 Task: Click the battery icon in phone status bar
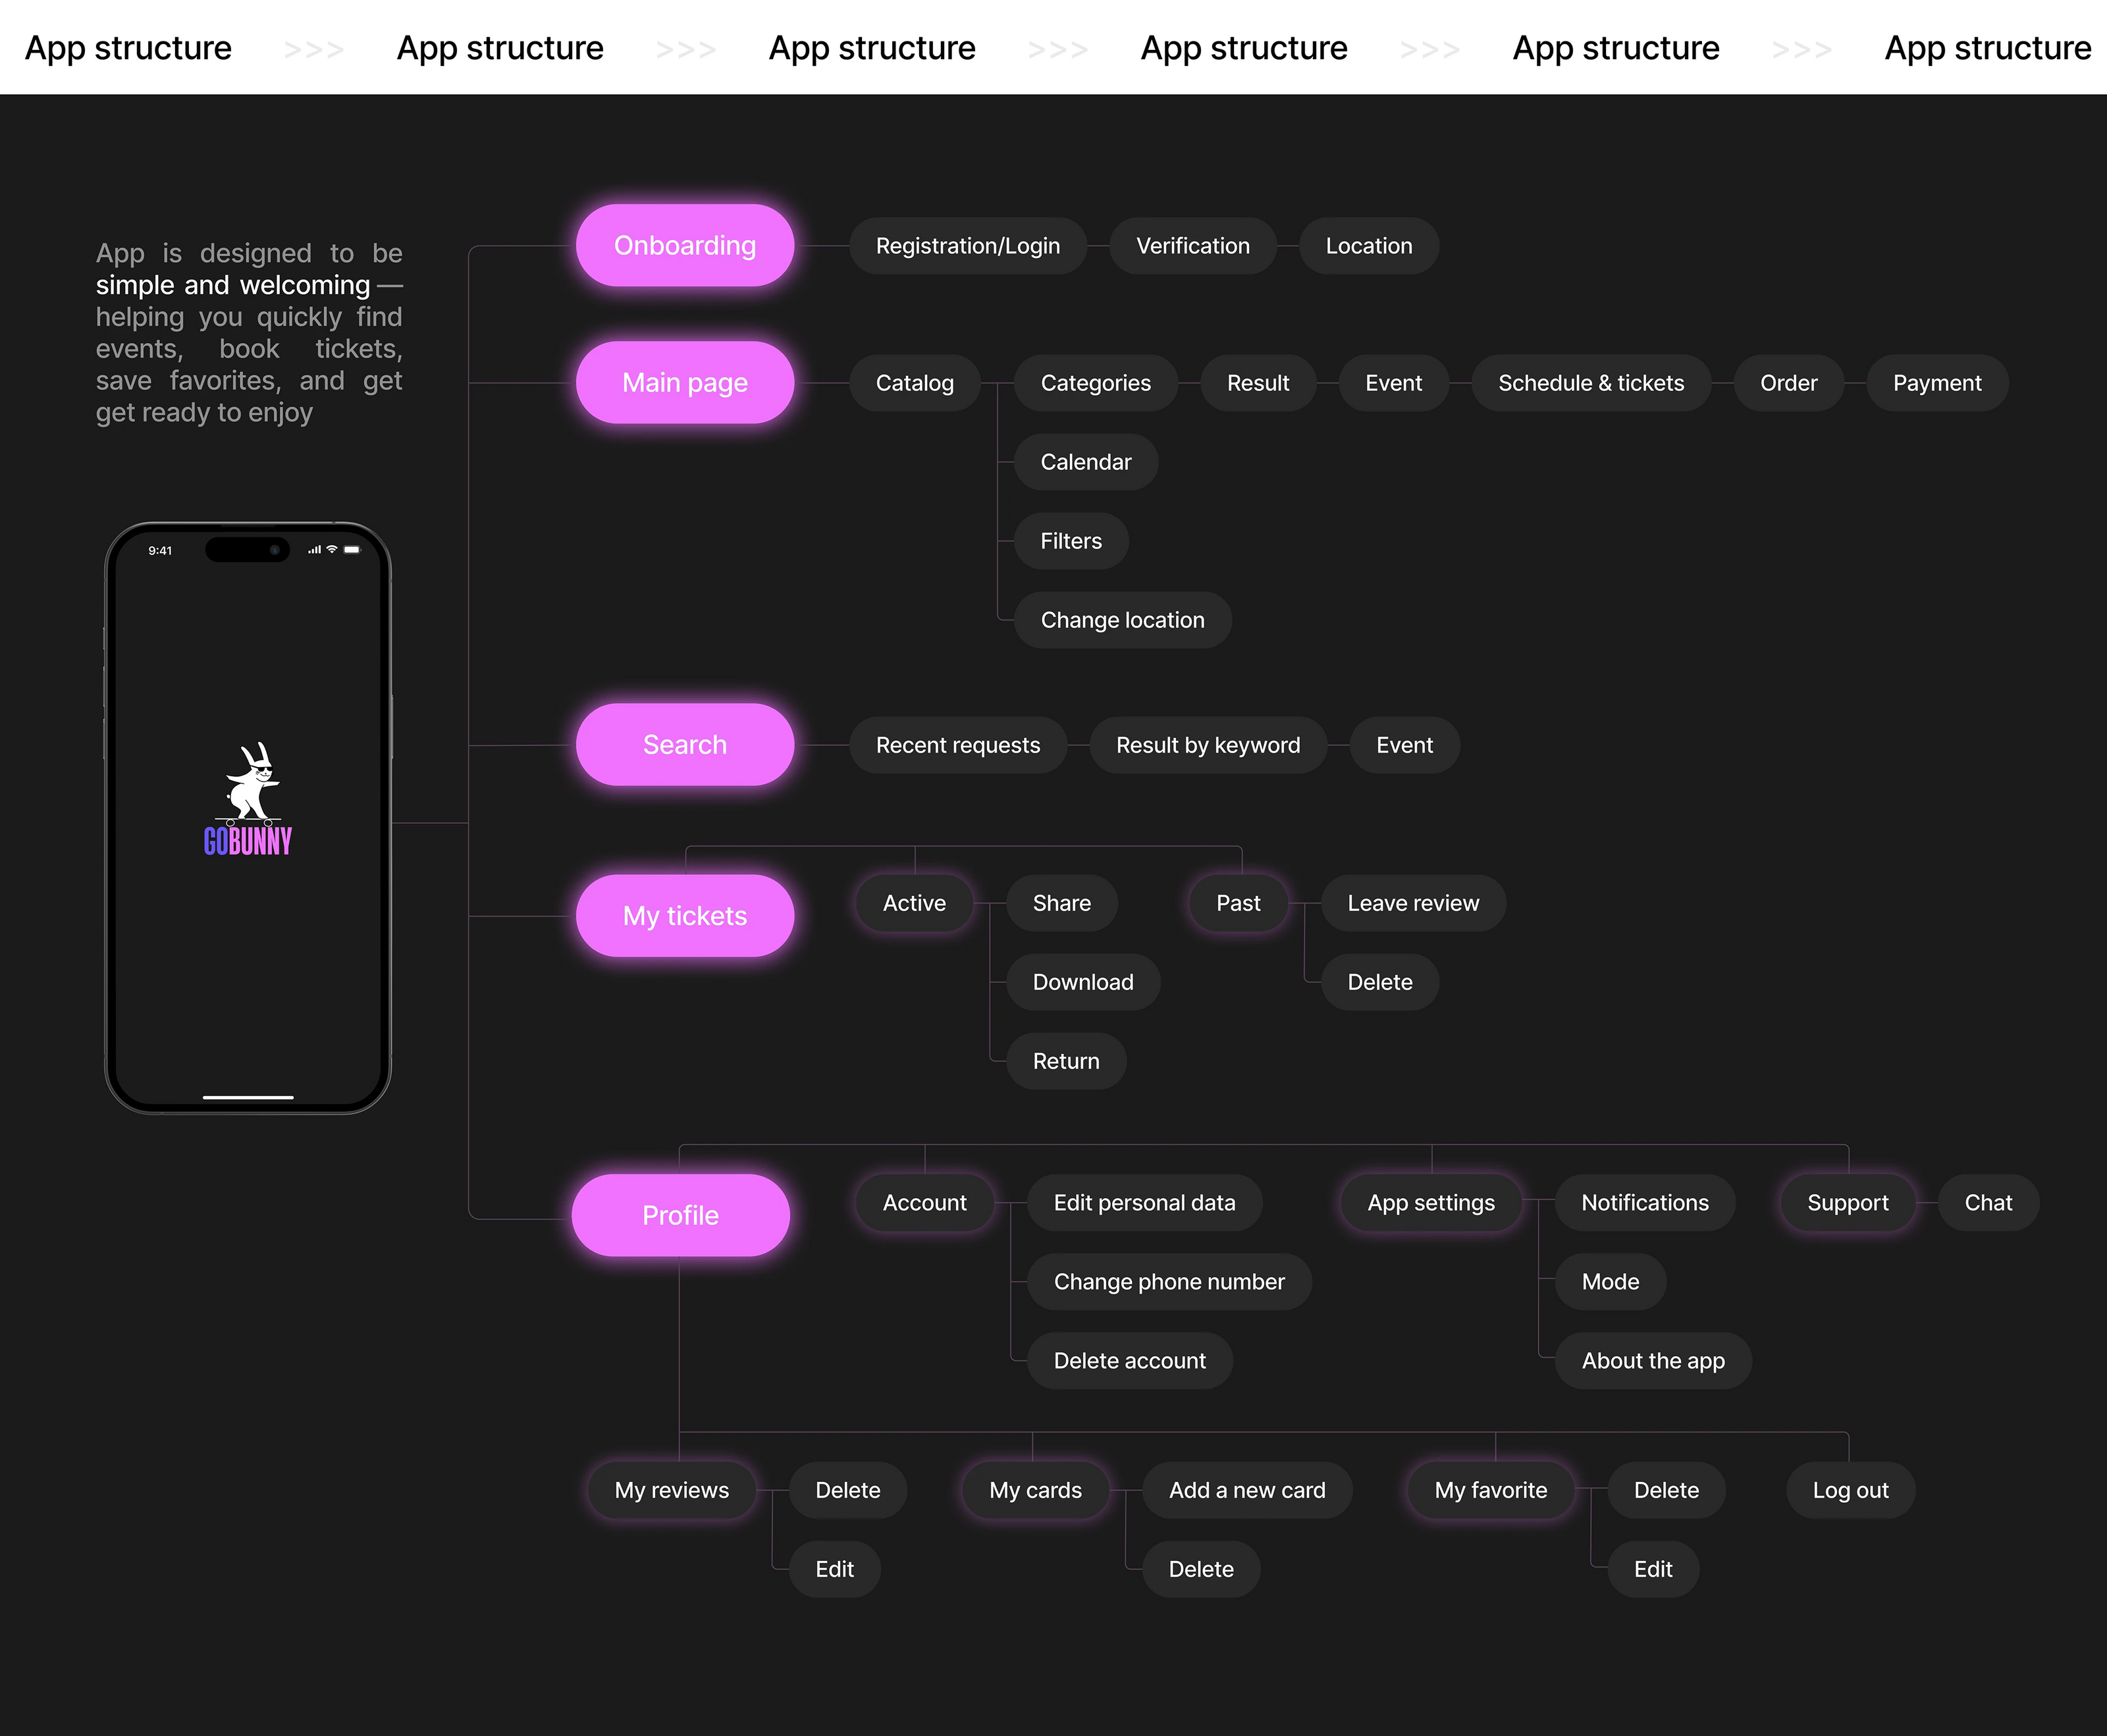352,550
